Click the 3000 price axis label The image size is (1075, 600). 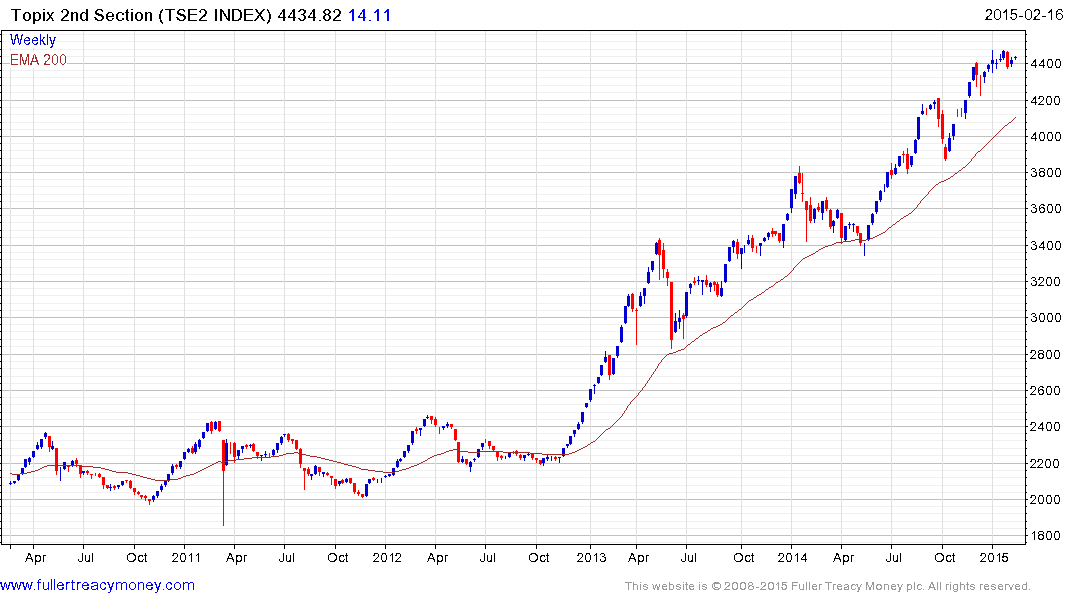[x=1046, y=317]
